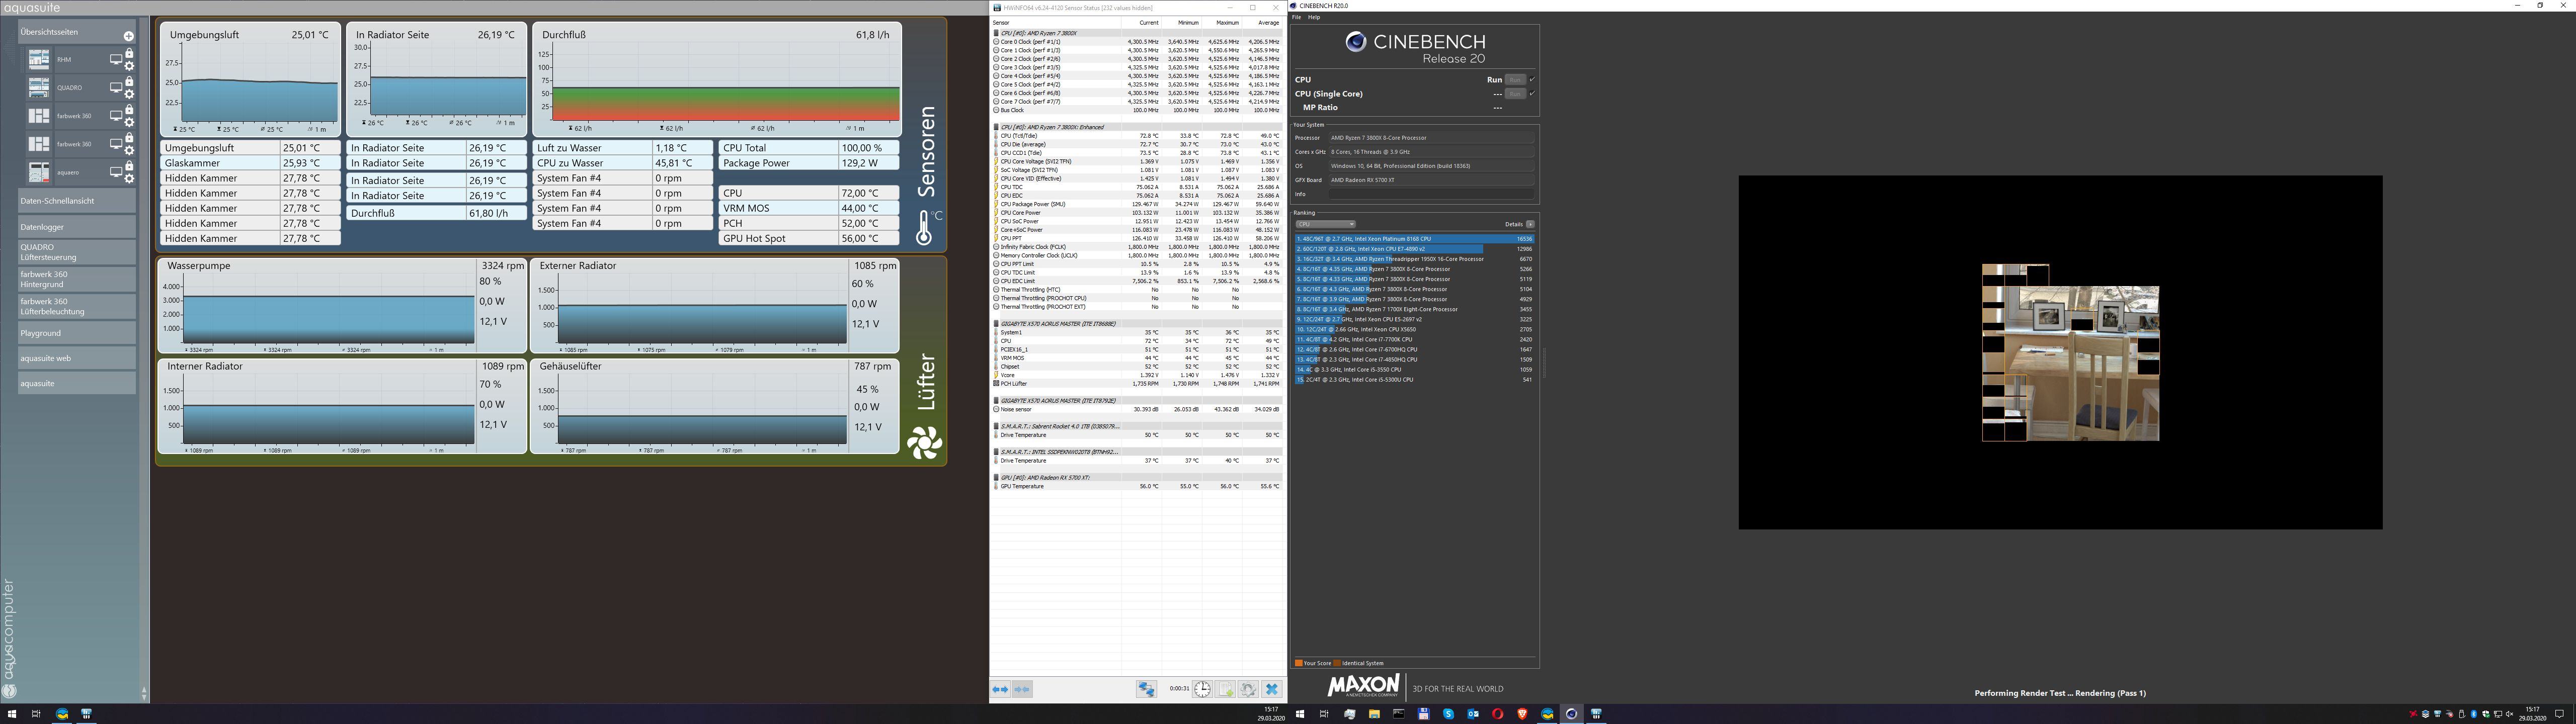
Task: Click monitor icon for aquaero page
Action: click(116, 172)
